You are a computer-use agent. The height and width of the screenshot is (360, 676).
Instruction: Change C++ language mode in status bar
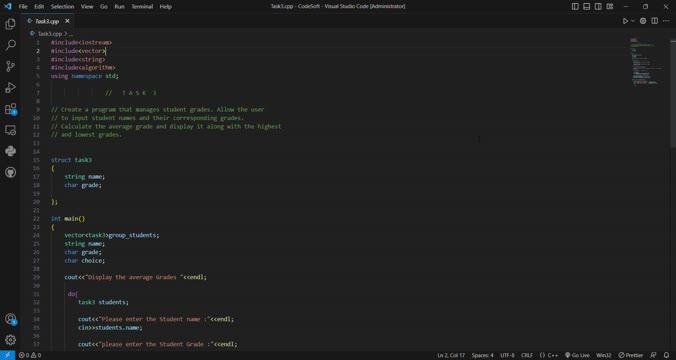pyautogui.click(x=549, y=355)
